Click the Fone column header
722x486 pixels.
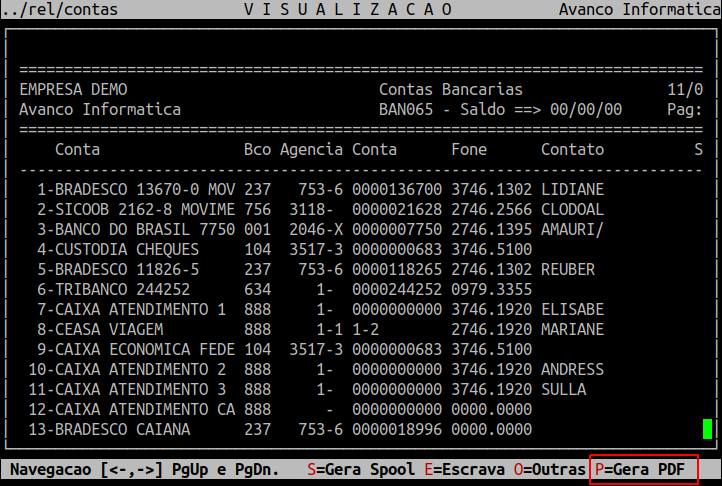(x=469, y=149)
